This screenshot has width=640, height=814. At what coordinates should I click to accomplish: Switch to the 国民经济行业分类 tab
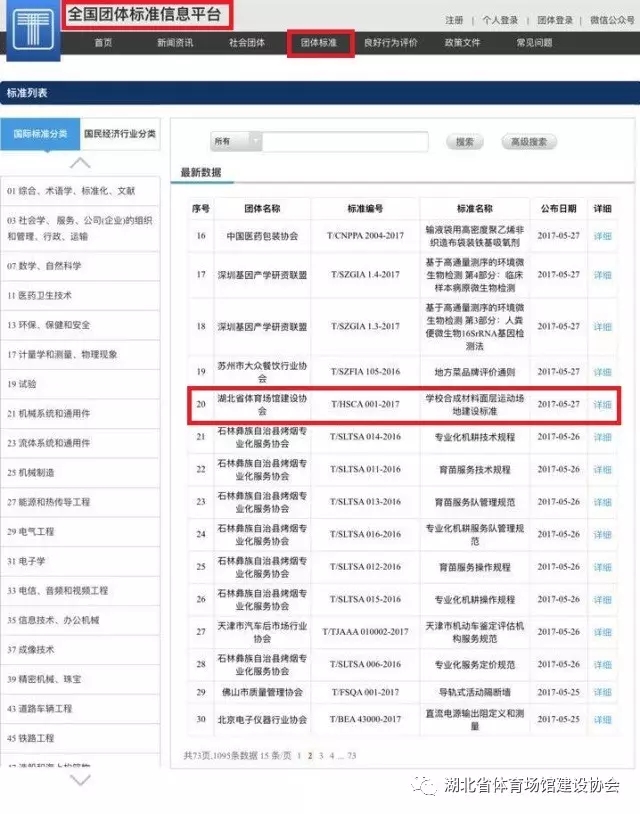tap(120, 133)
